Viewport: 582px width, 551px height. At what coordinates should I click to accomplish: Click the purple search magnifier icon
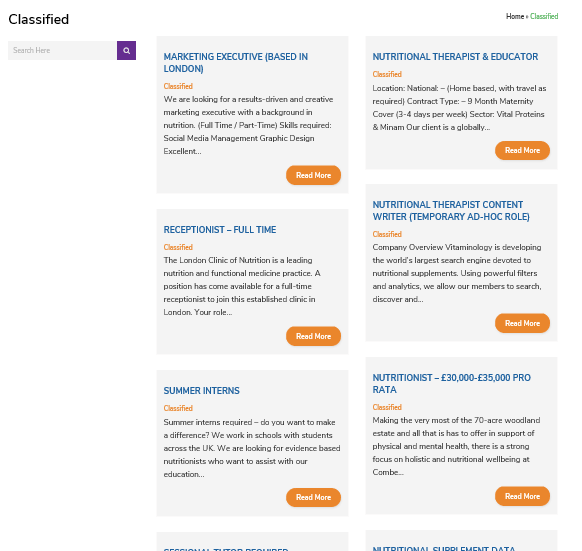(x=126, y=50)
